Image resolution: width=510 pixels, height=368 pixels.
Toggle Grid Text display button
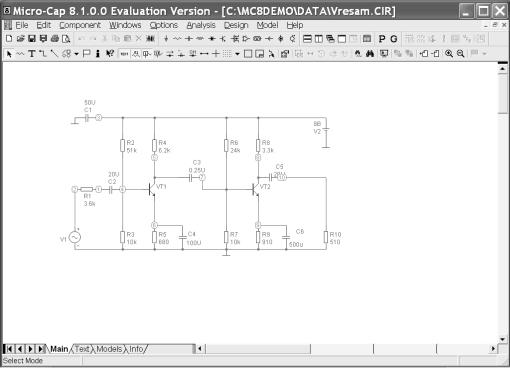point(124,54)
